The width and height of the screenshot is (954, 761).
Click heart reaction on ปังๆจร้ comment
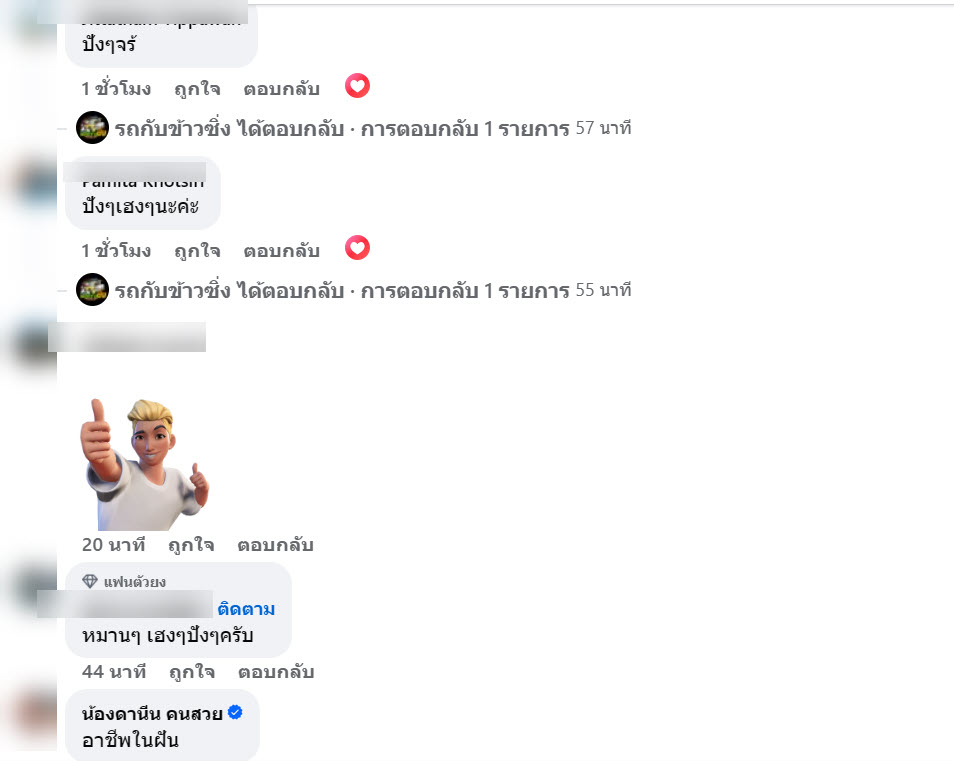(x=357, y=86)
